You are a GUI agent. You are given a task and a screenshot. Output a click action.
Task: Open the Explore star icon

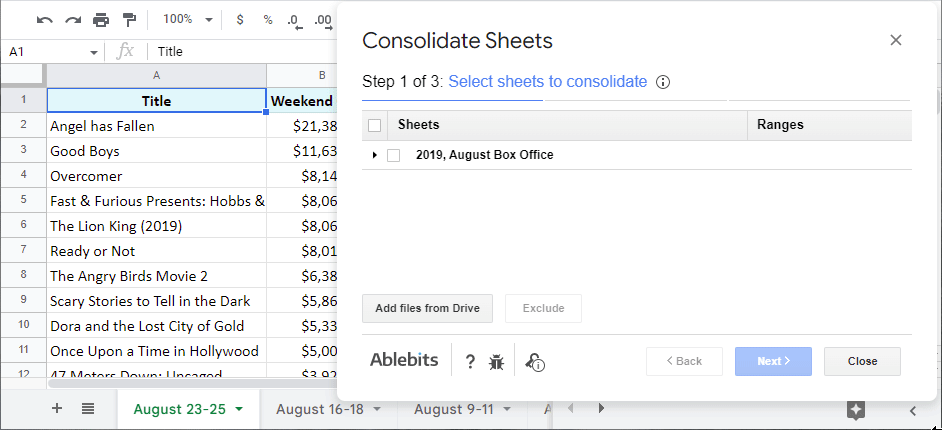(x=856, y=409)
